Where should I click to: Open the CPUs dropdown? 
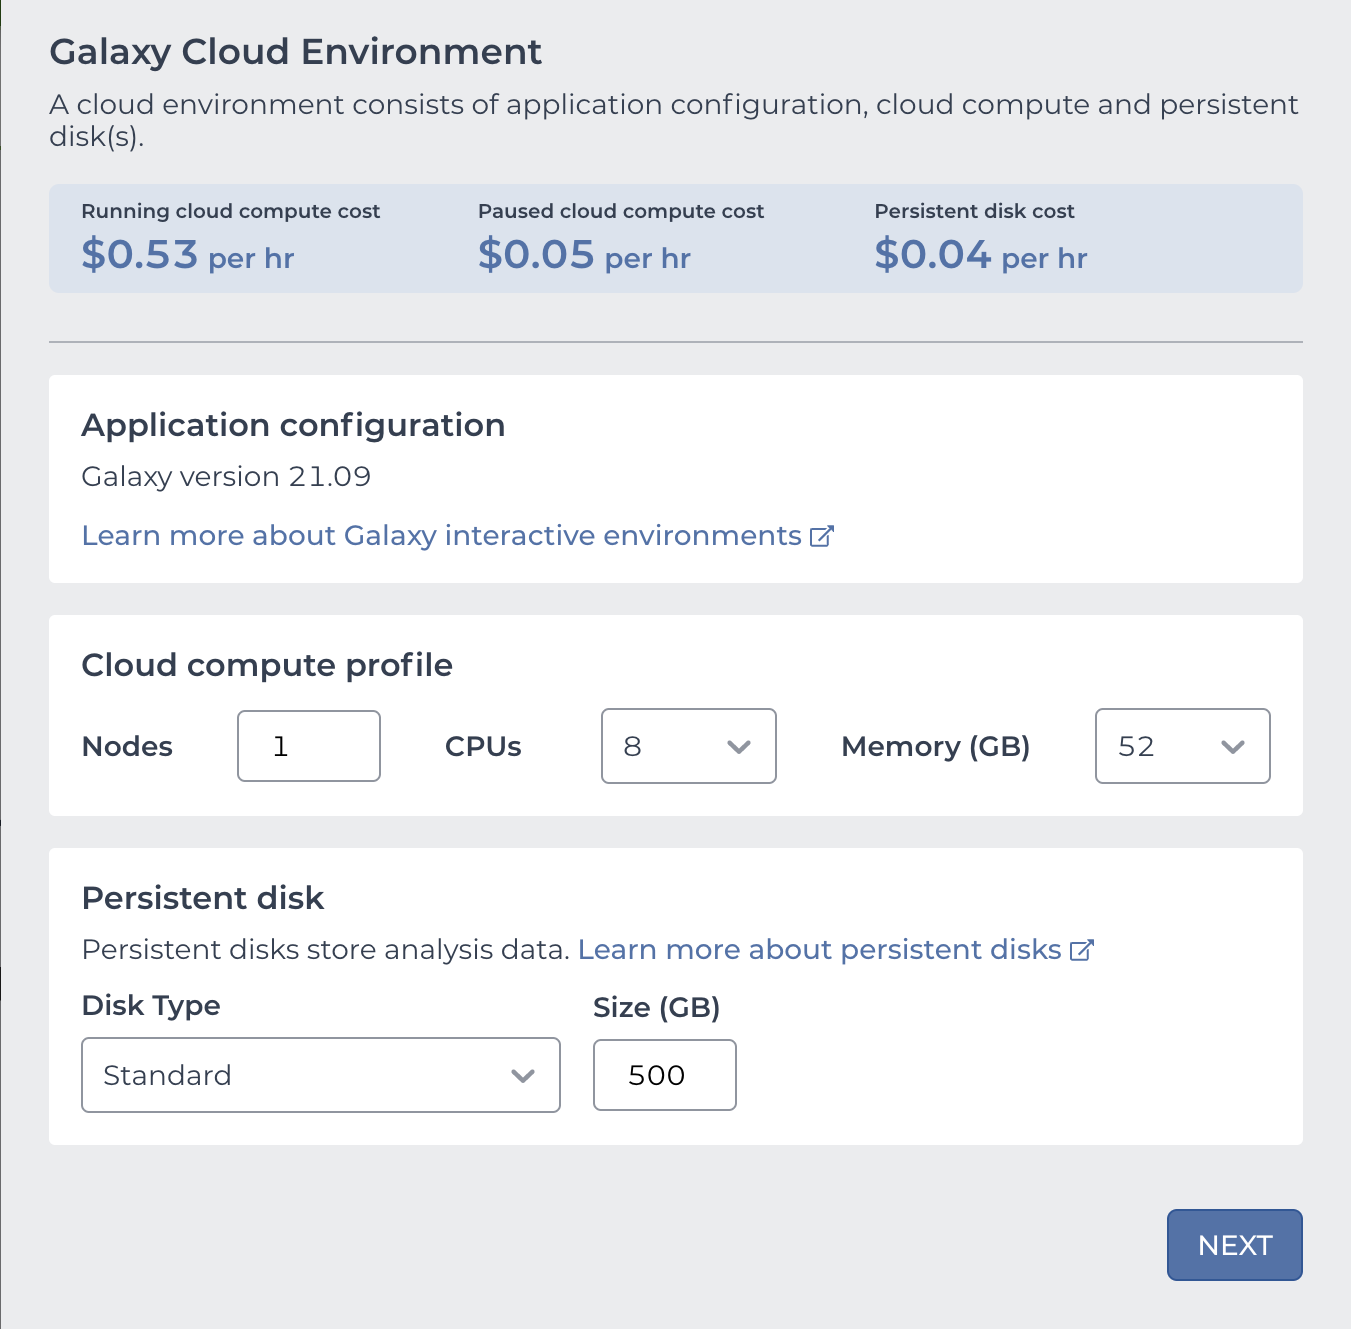[689, 746]
